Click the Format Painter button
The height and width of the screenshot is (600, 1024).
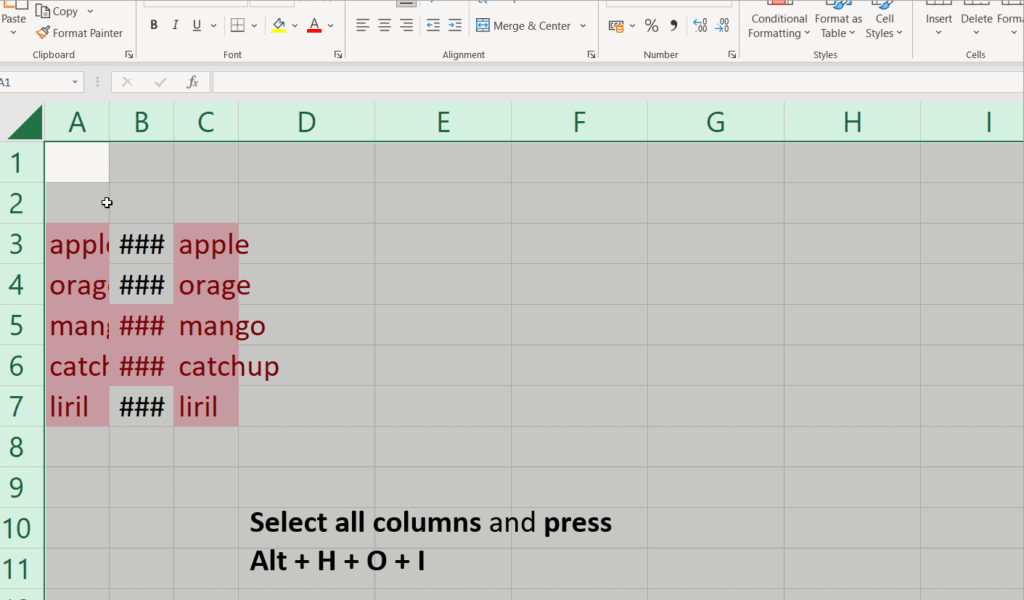(79, 33)
